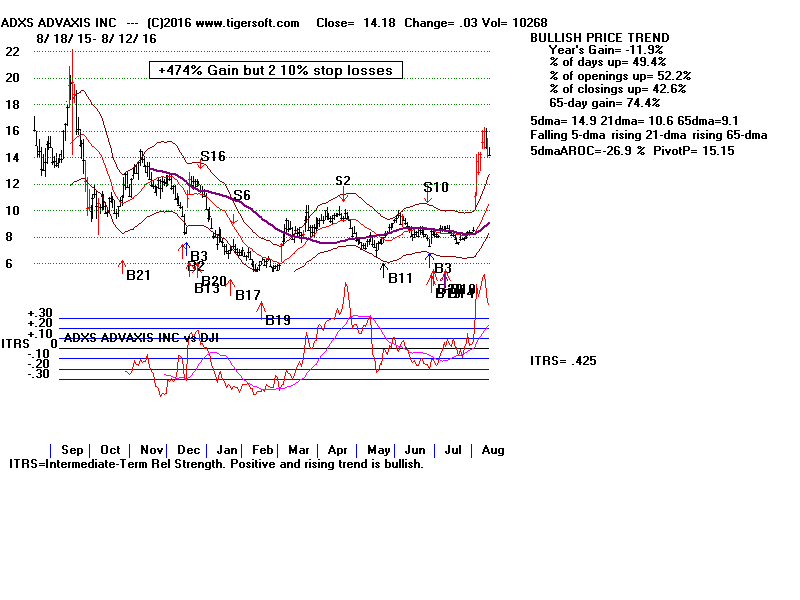Select the S6 sell signal marker
The image size is (800, 600).
pyautogui.click(x=241, y=195)
